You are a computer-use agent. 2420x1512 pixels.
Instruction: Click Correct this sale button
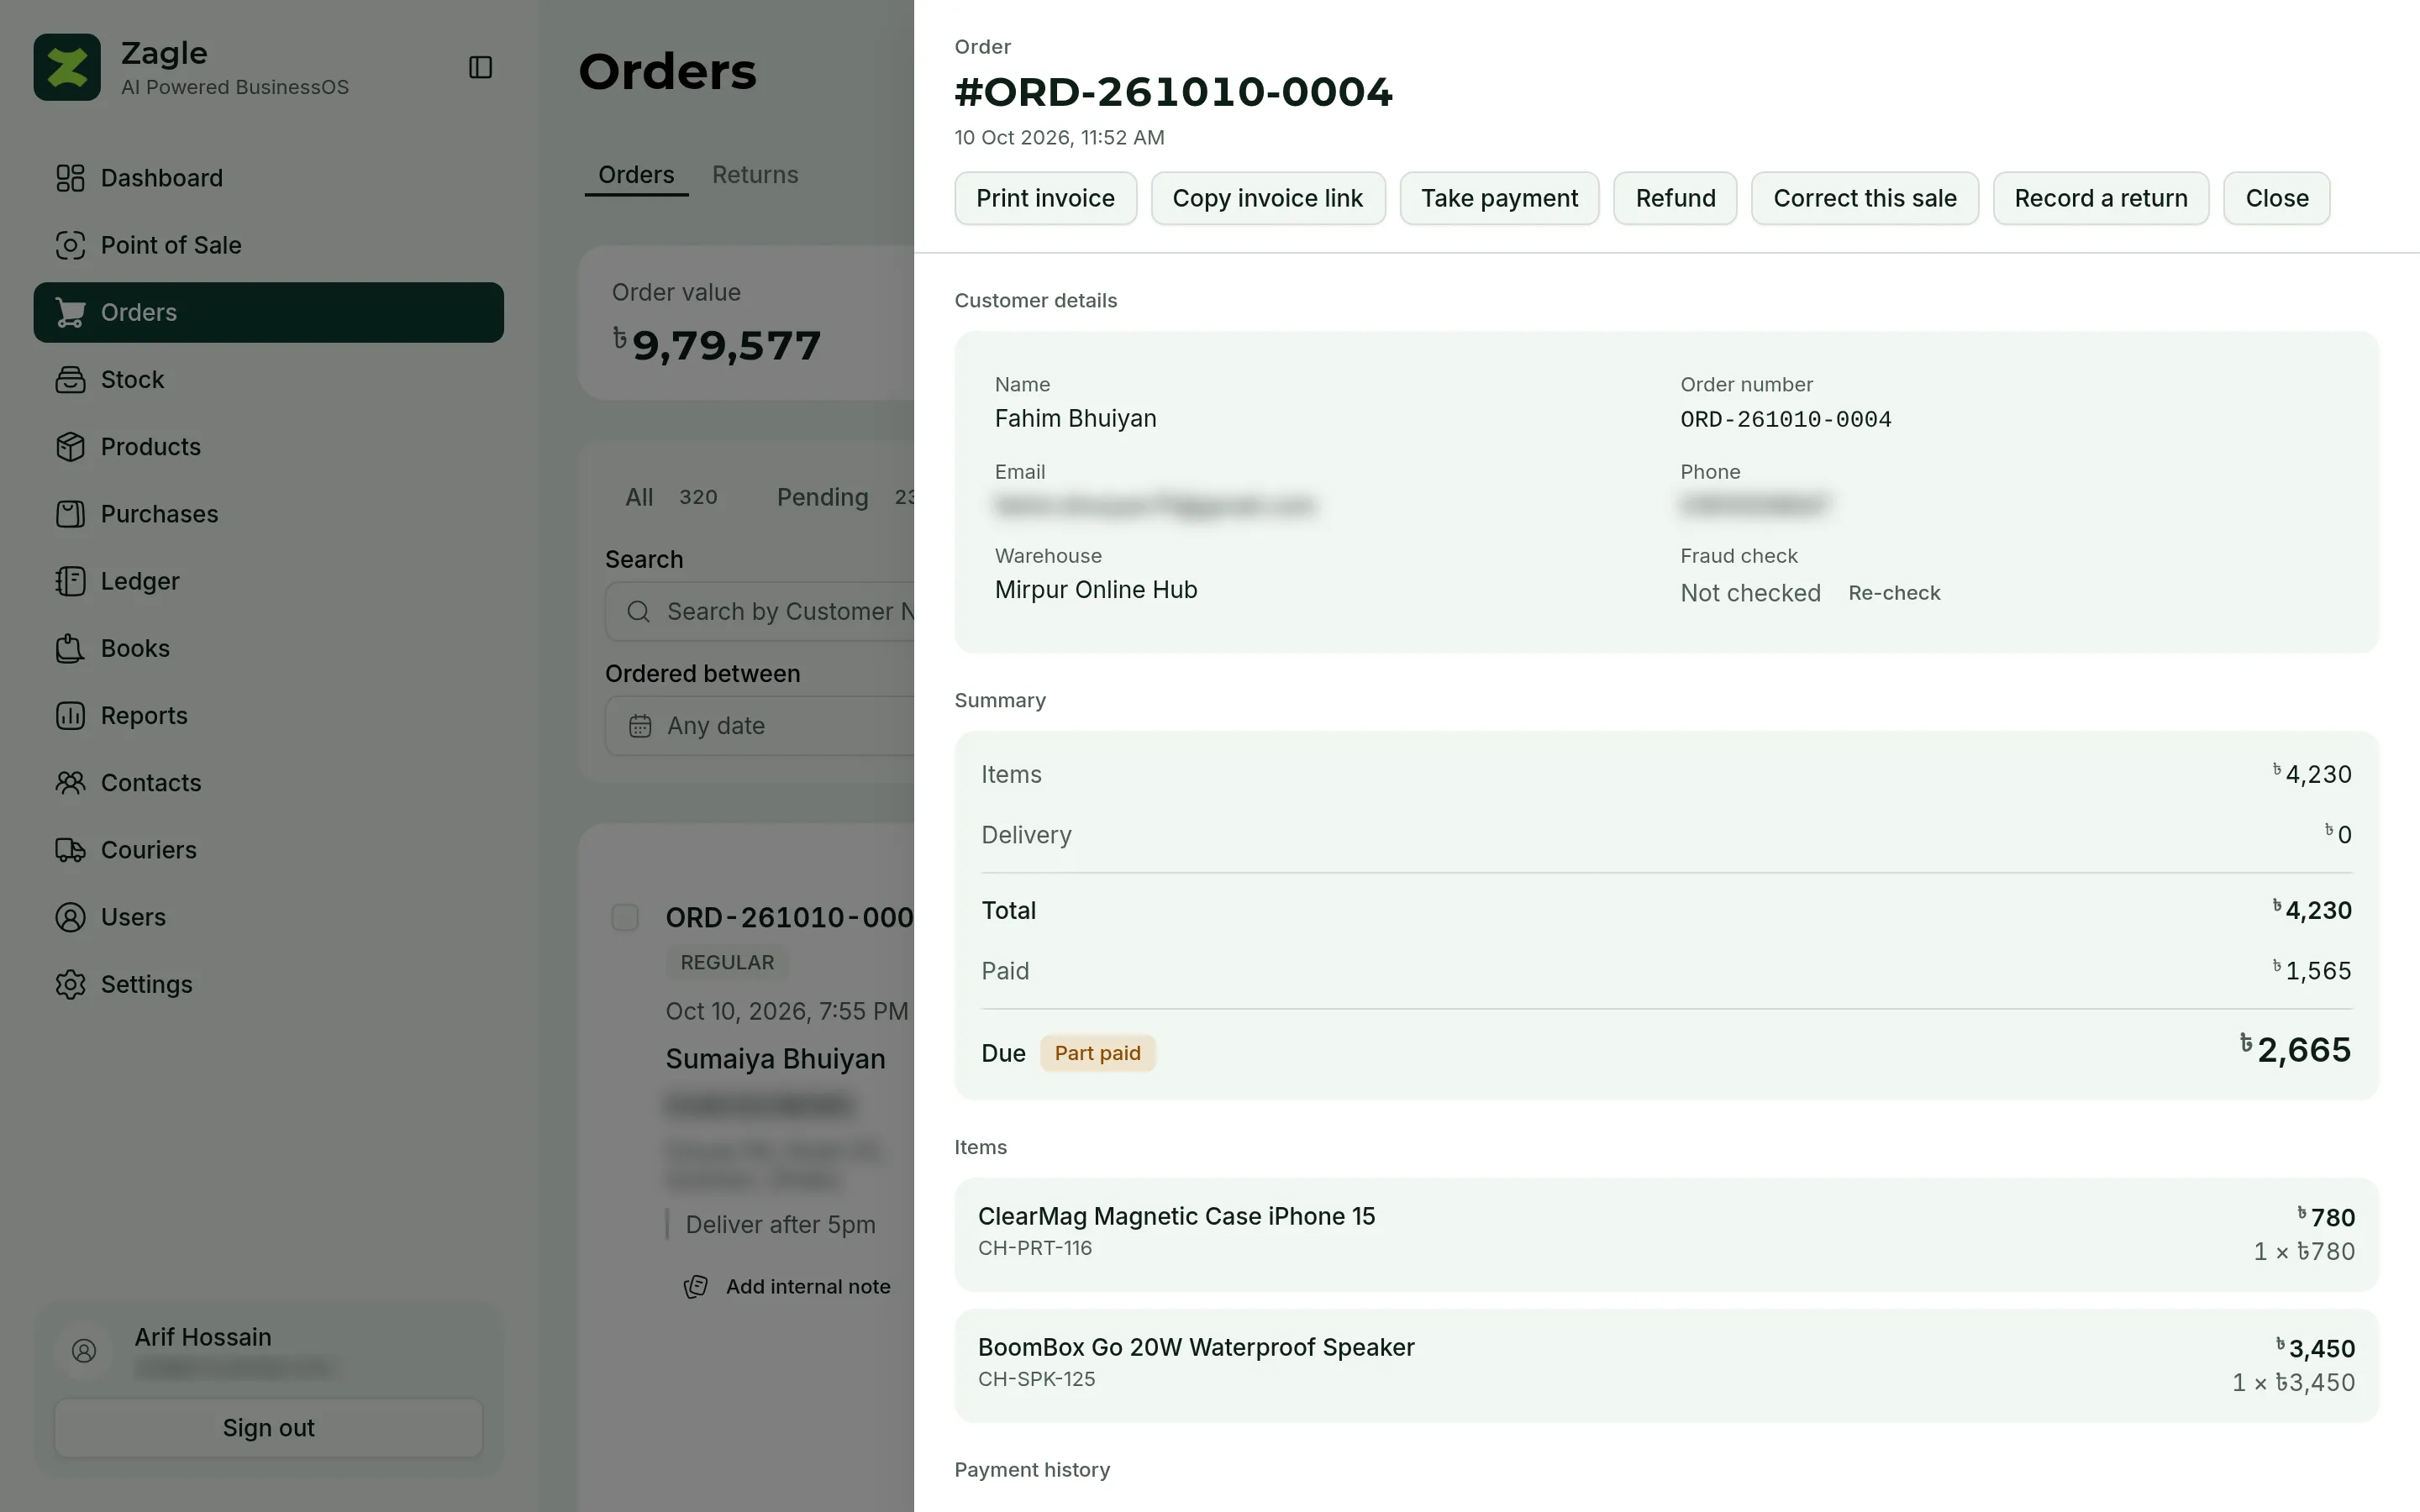(1864, 198)
